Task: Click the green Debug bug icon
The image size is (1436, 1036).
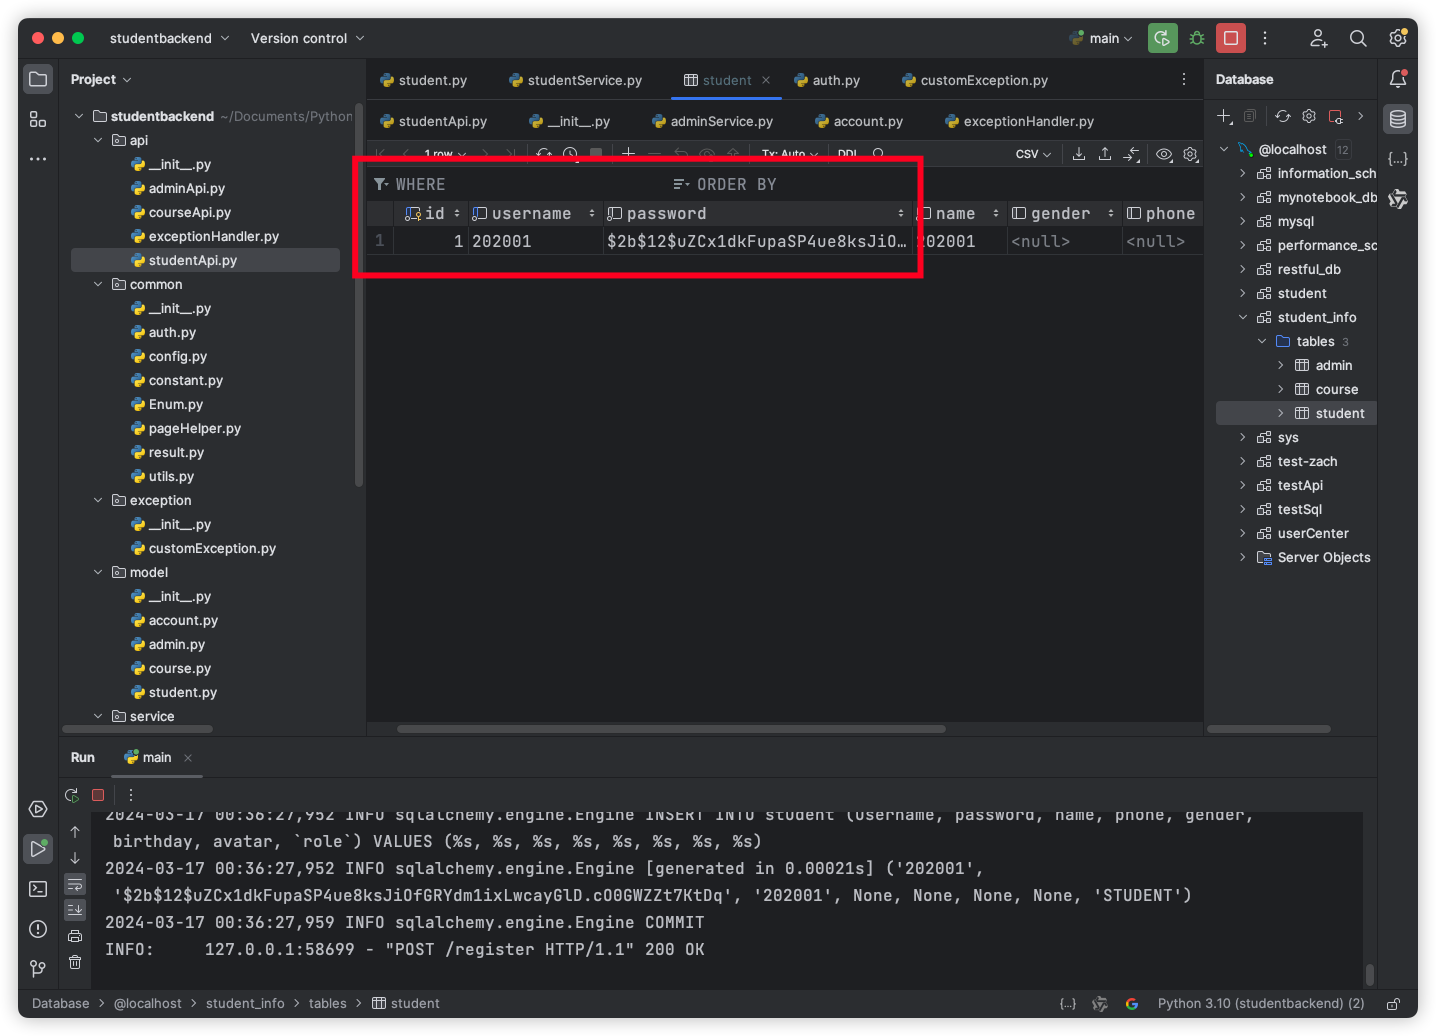Action: tap(1197, 38)
